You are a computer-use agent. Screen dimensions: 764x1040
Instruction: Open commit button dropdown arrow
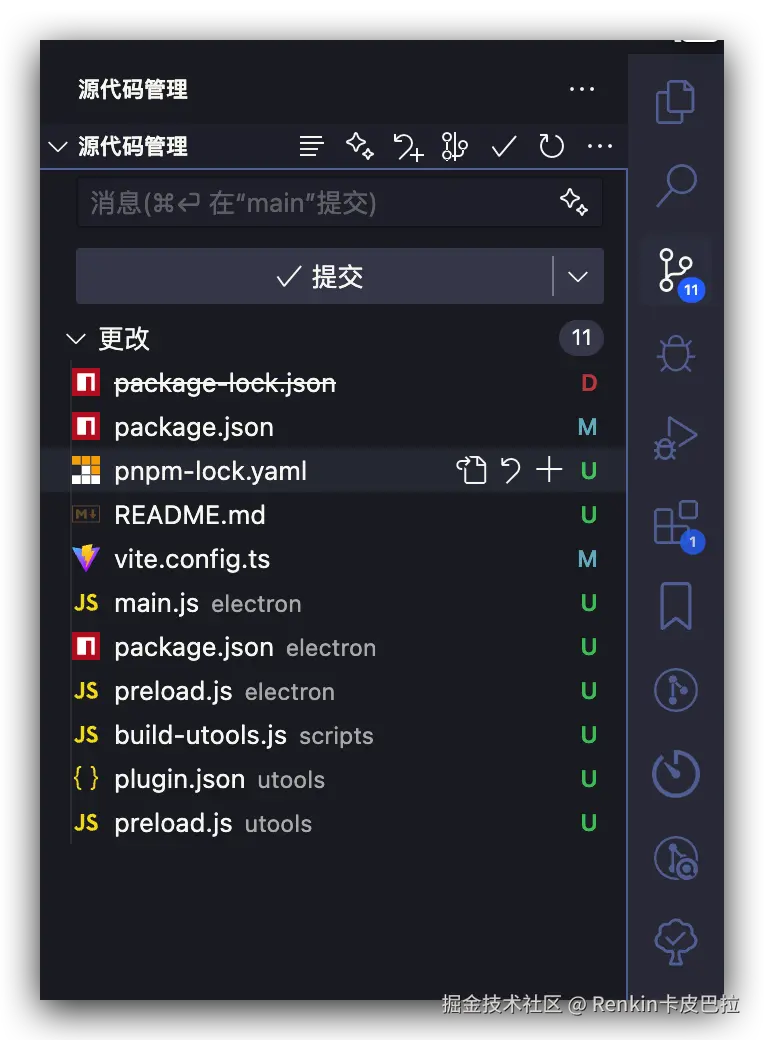(x=578, y=277)
